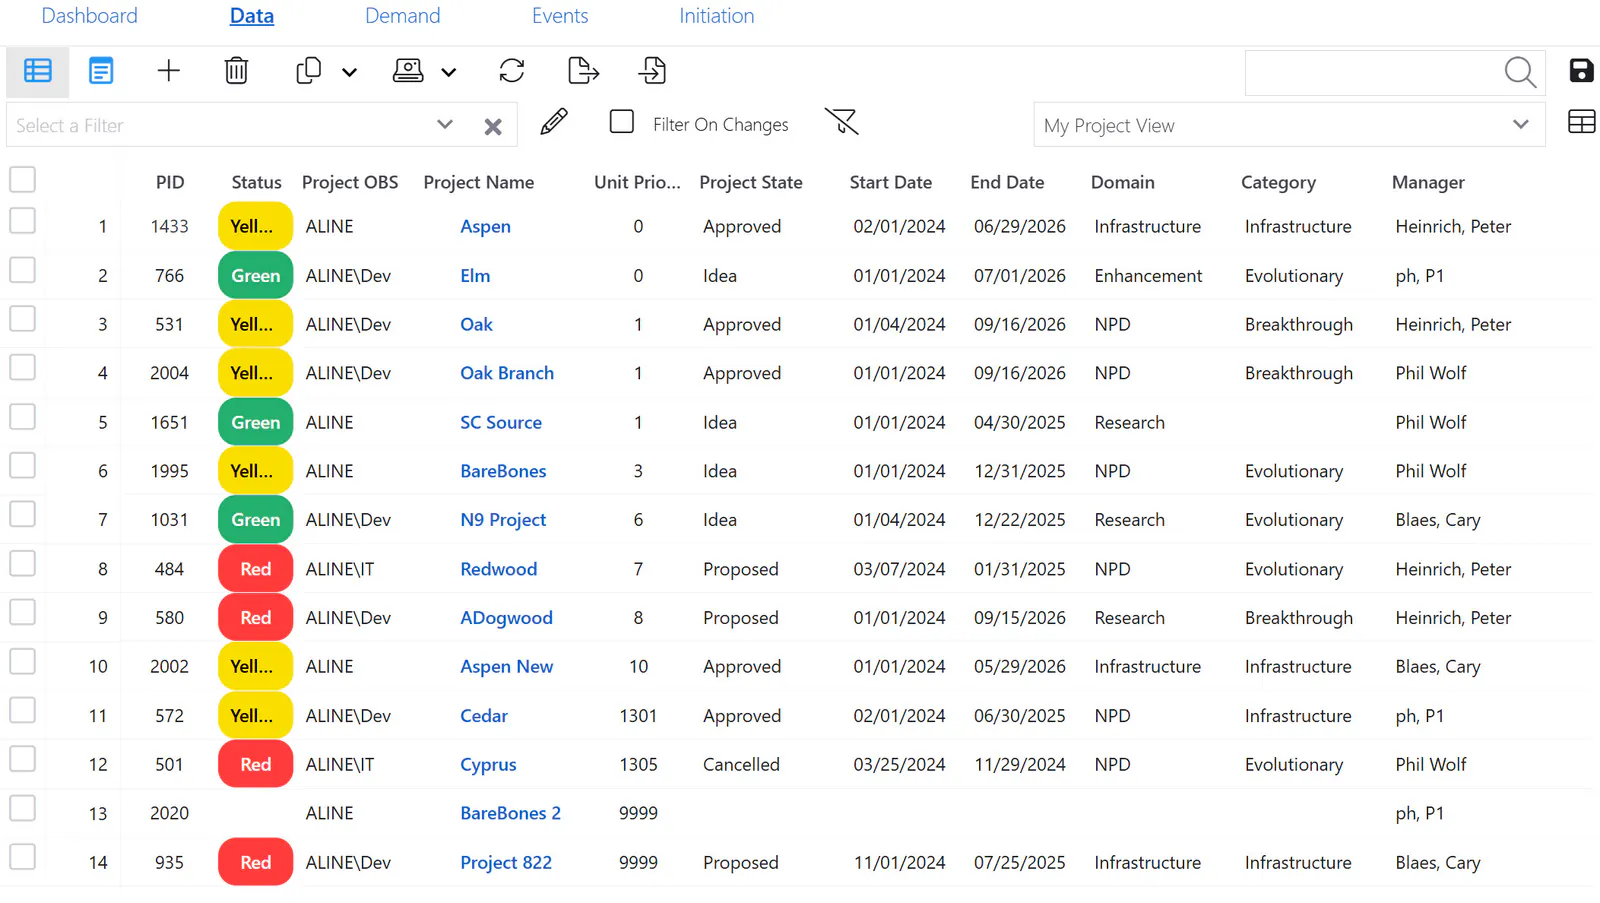Clear the selected filter with X
The image size is (1600, 903).
click(493, 127)
